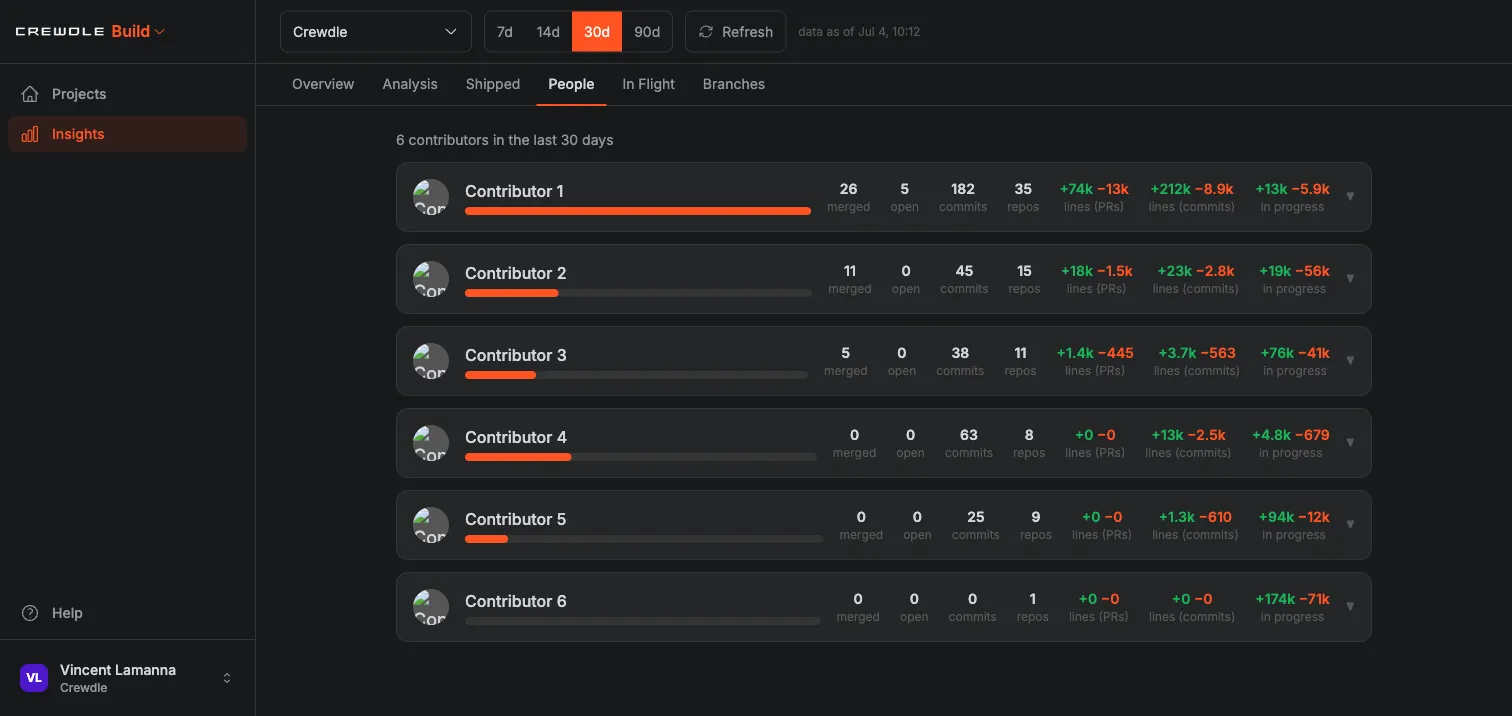Click the Insights bar chart icon
The height and width of the screenshot is (716, 1512).
tap(30, 134)
